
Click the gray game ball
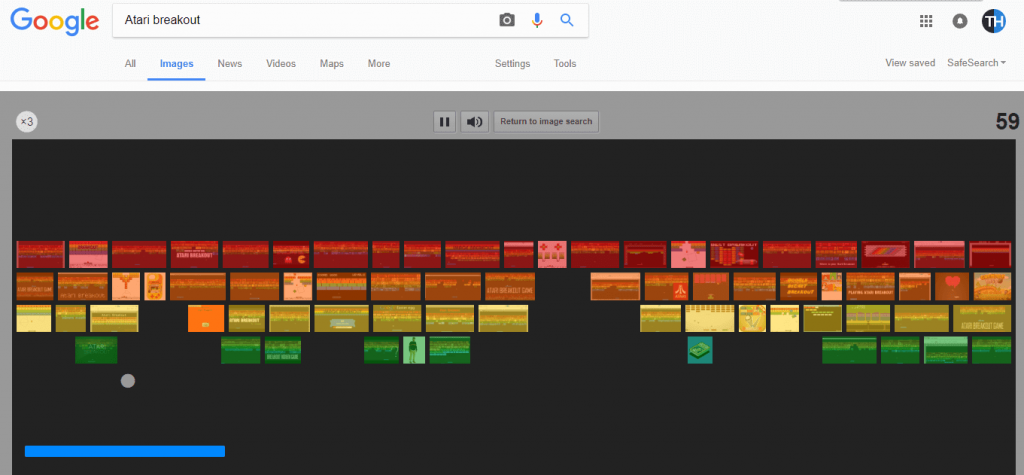[x=128, y=380]
